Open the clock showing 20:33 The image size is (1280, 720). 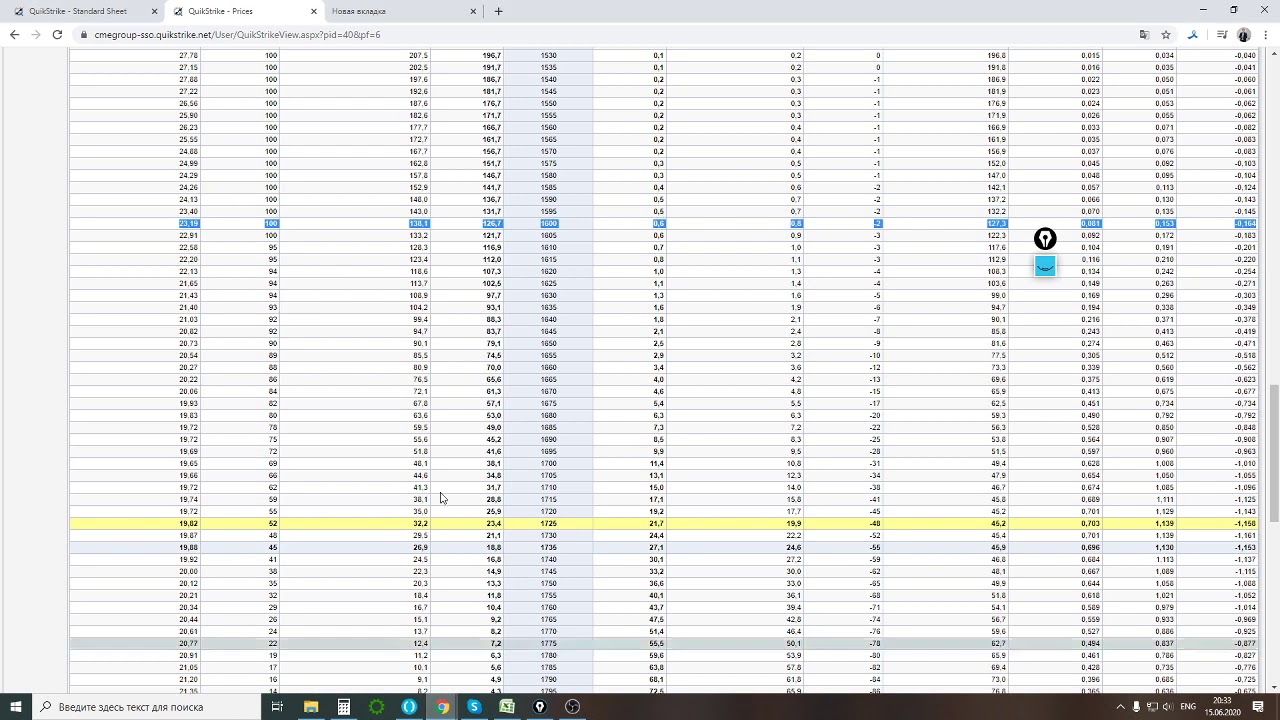1224,707
